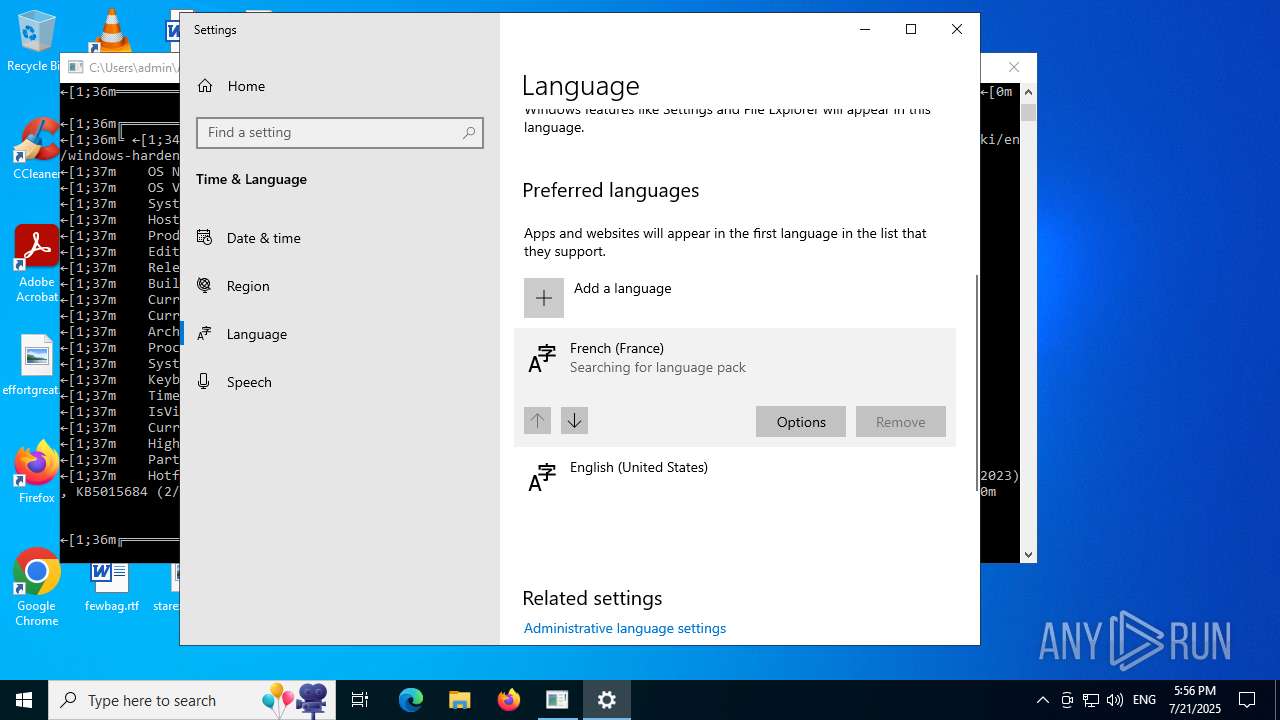
Task: Open CCleaner desktop shortcut
Action: 36,149
